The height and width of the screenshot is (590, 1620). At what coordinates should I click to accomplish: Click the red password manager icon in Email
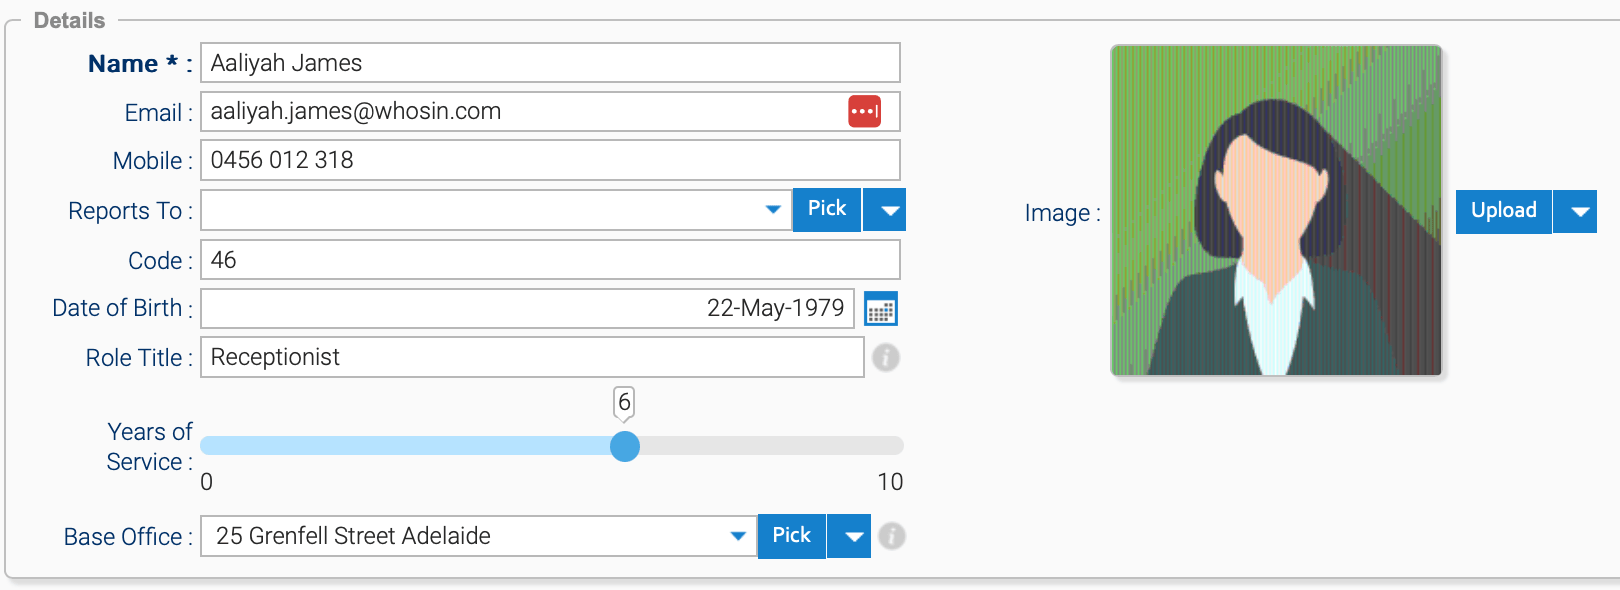[x=864, y=111]
